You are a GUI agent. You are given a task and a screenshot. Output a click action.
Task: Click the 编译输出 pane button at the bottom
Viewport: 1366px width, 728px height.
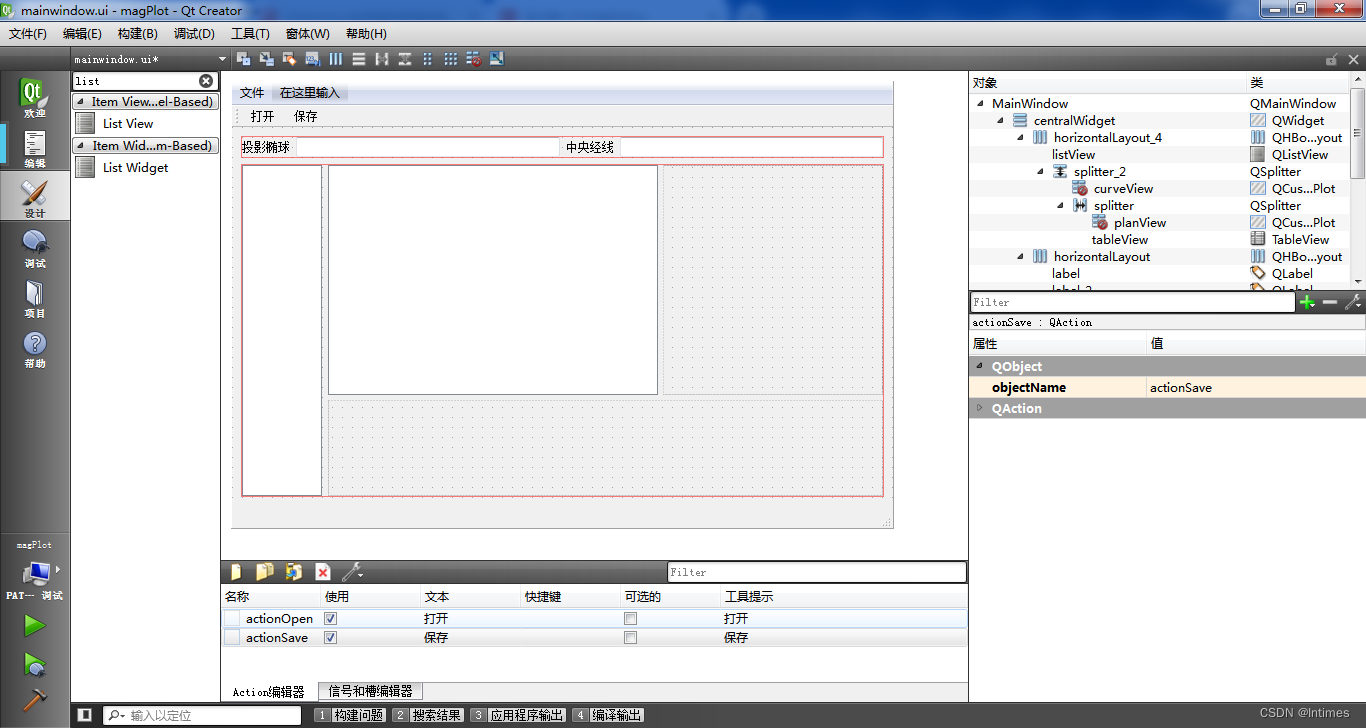617,714
